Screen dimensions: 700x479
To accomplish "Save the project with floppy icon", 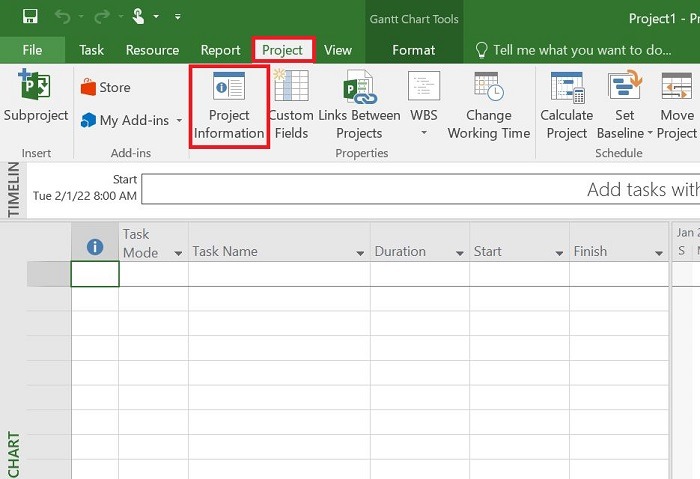I will click(30, 17).
